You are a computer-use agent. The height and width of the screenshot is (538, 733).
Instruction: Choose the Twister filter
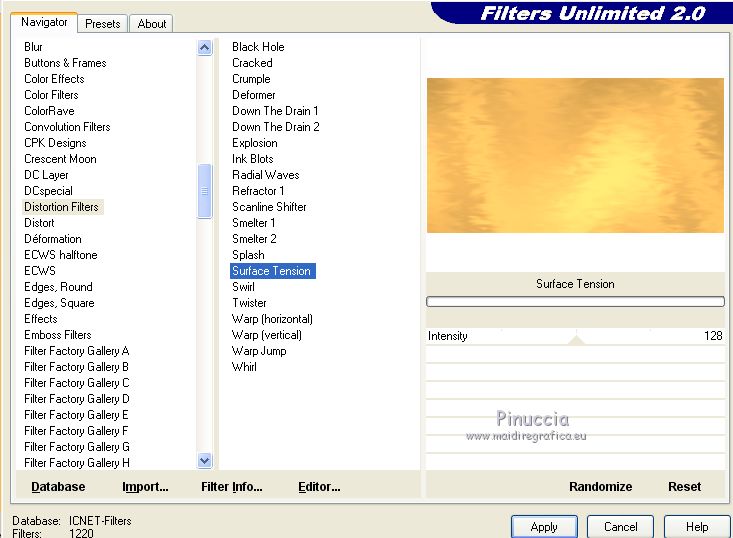pos(249,303)
